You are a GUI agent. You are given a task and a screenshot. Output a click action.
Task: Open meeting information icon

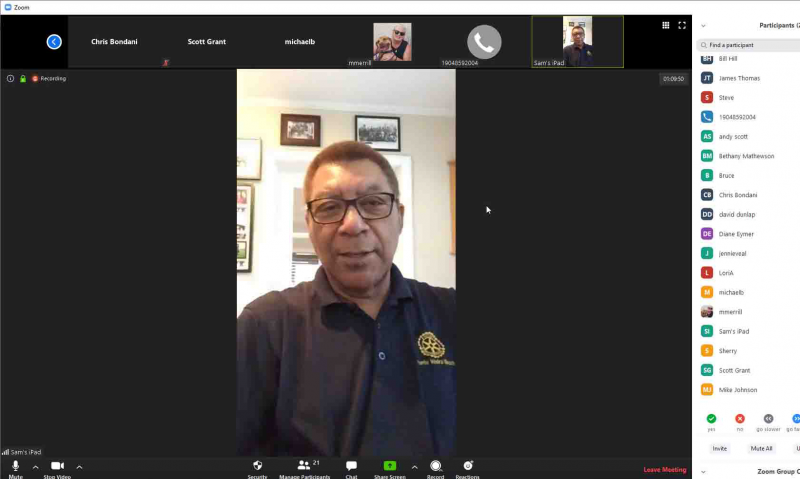[10, 79]
